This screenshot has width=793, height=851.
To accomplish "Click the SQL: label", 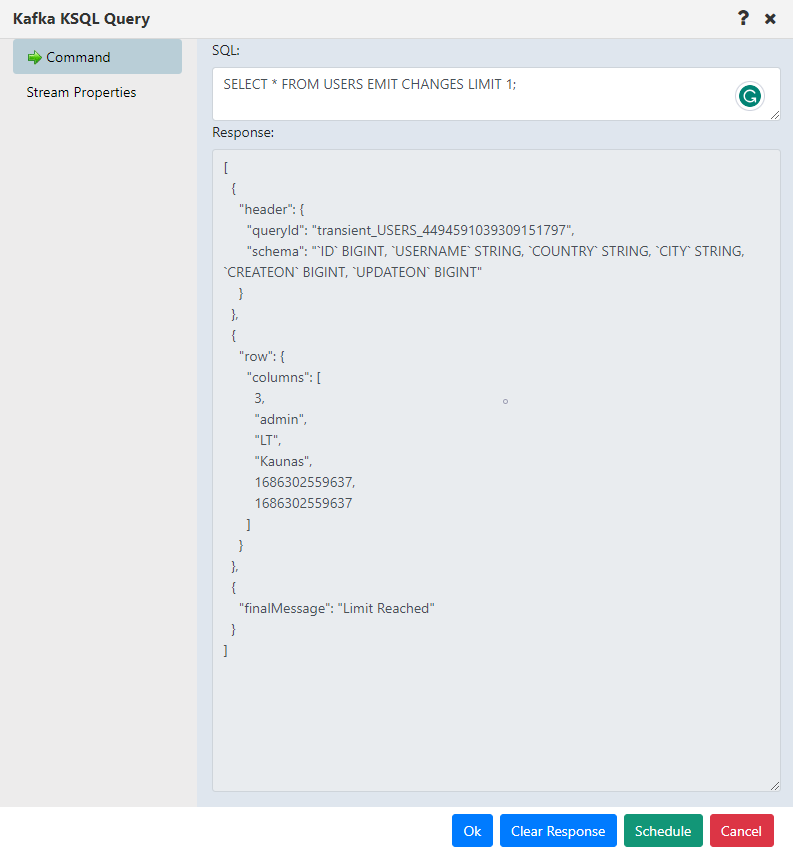I will click(226, 50).
